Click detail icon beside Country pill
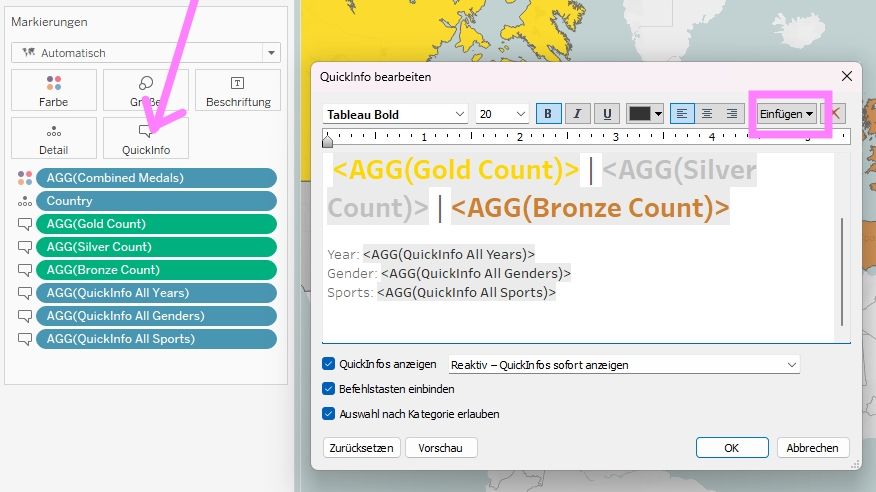The height and width of the screenshot is (492, 876). click(25, 201)
